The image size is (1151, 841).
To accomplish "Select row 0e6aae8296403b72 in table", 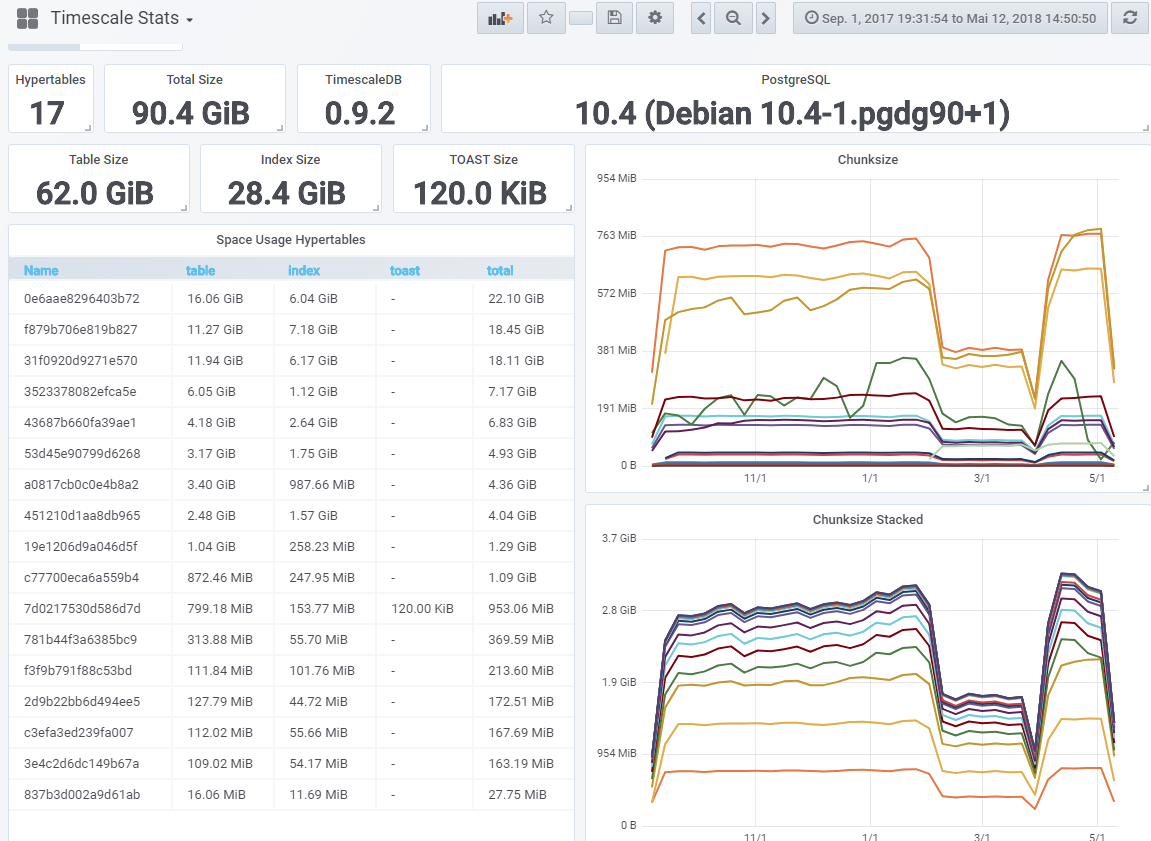I will (82, 299).
